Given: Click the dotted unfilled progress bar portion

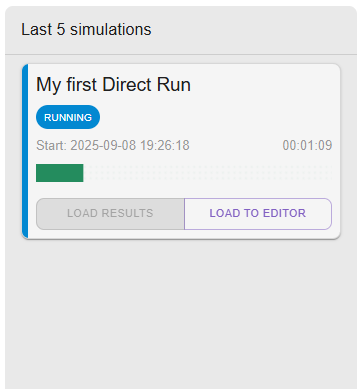Looking at the screenshot, I should 208,173.
